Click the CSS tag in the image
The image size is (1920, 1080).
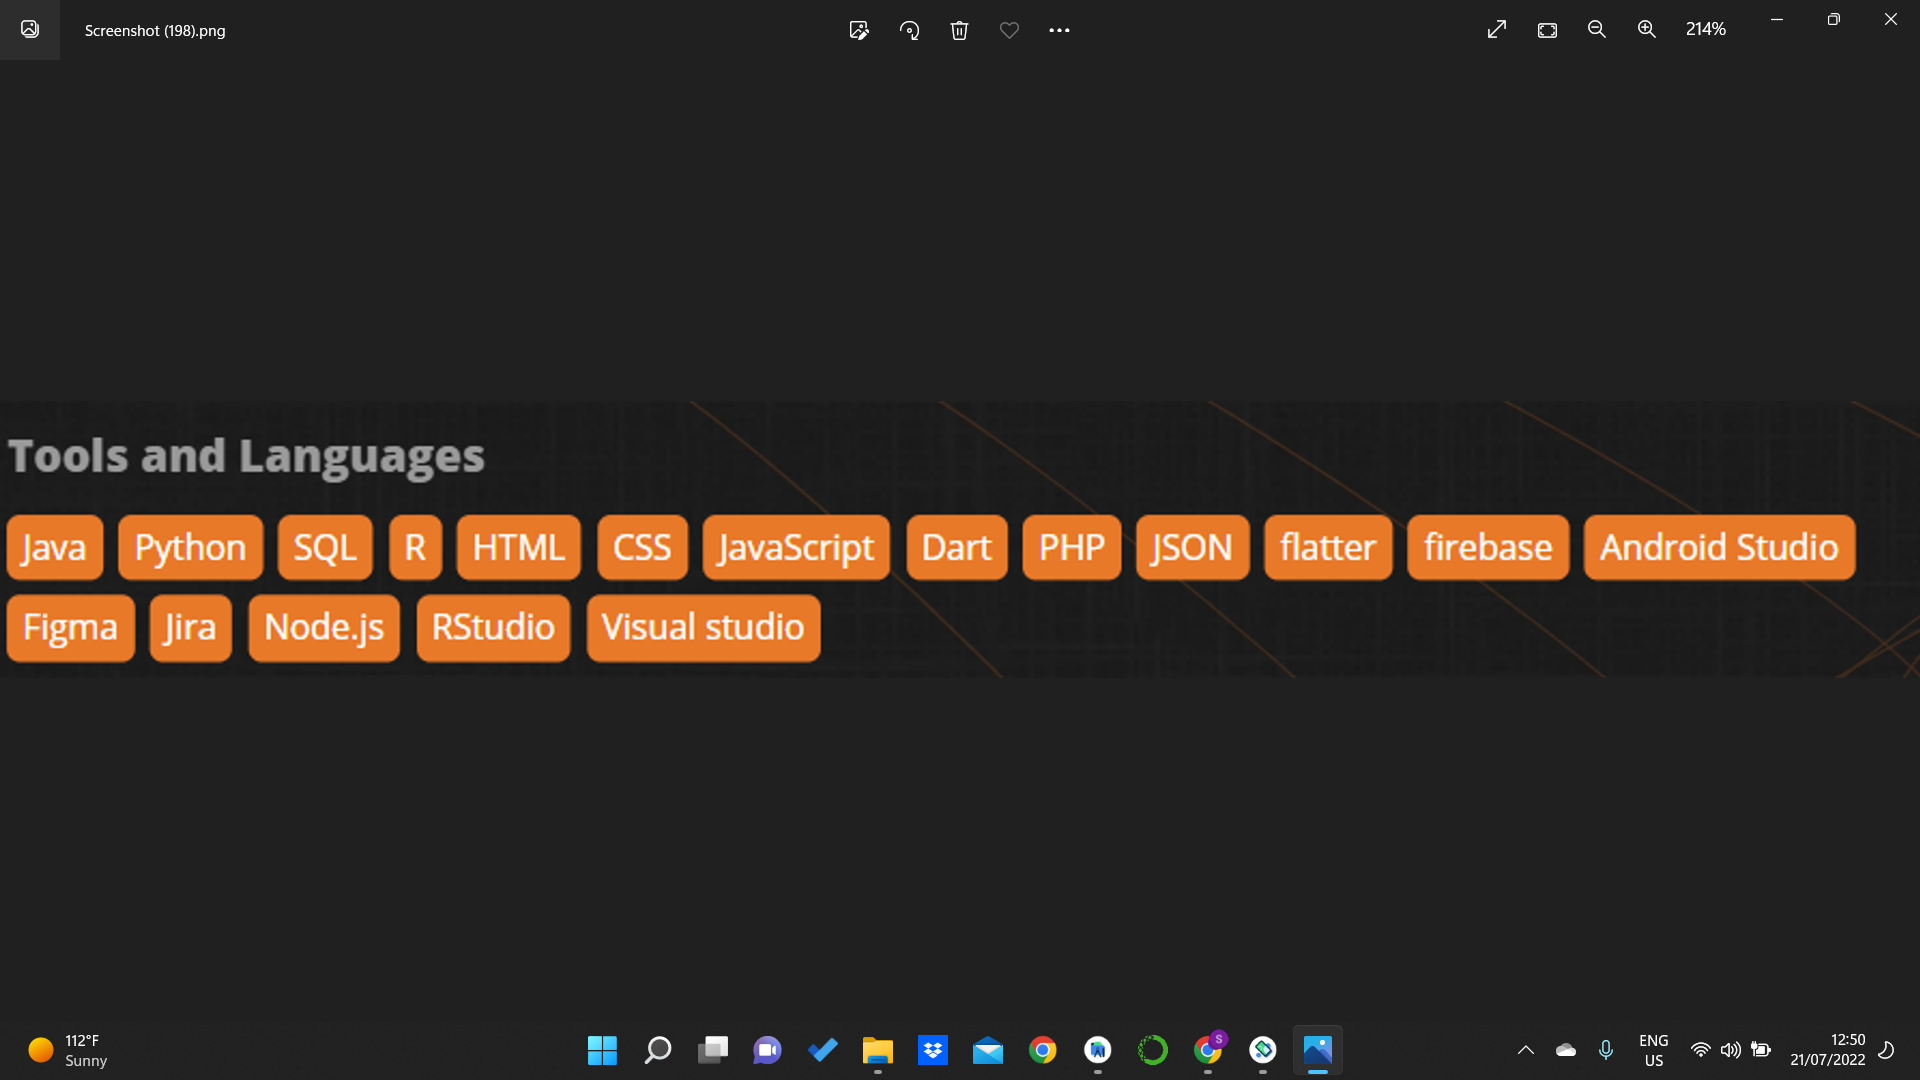tap(642, 548)
